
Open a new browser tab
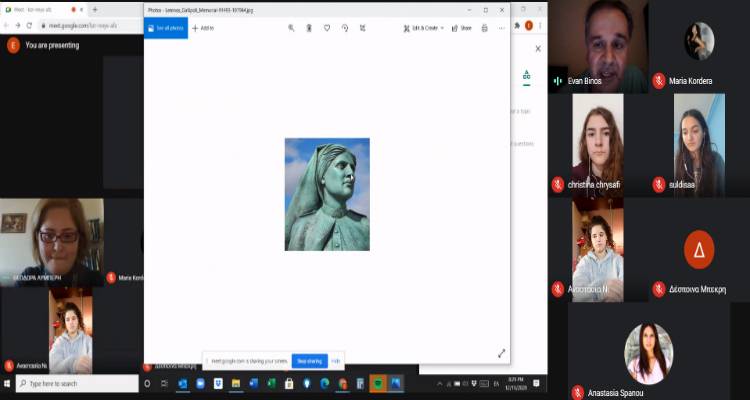click(x=94, y=9)
